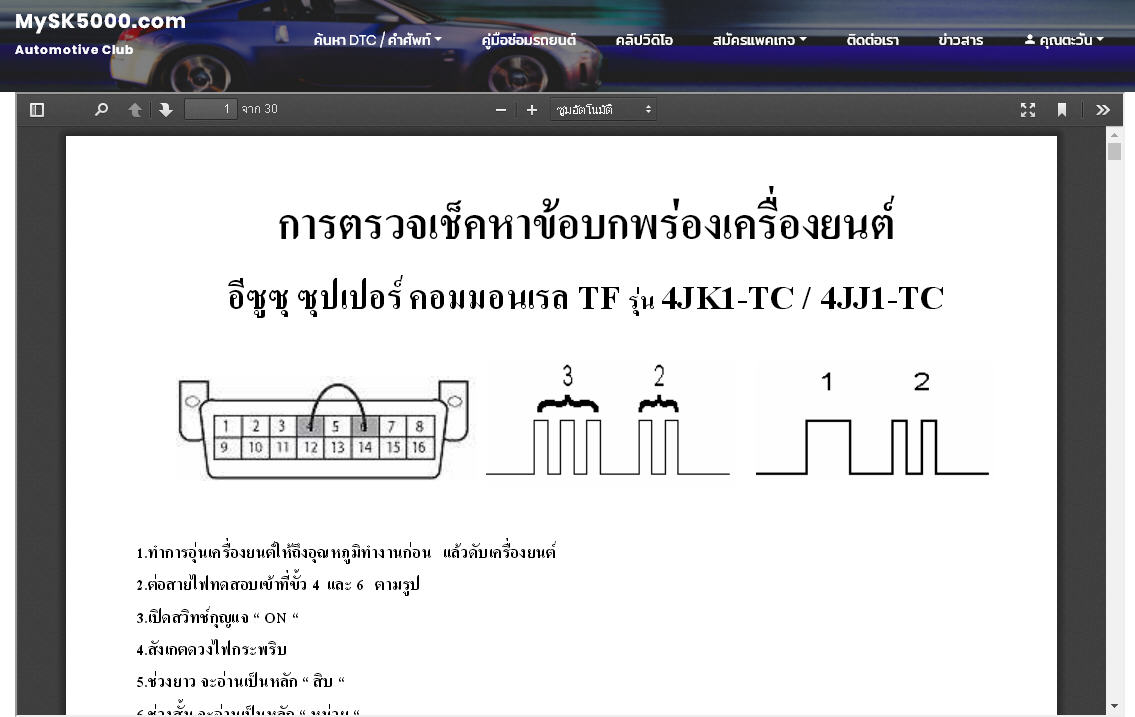Click pin 4 in the connector diagram
Image resolution: width=1135 pixels, height=717 pixels.
click(310, 426)
